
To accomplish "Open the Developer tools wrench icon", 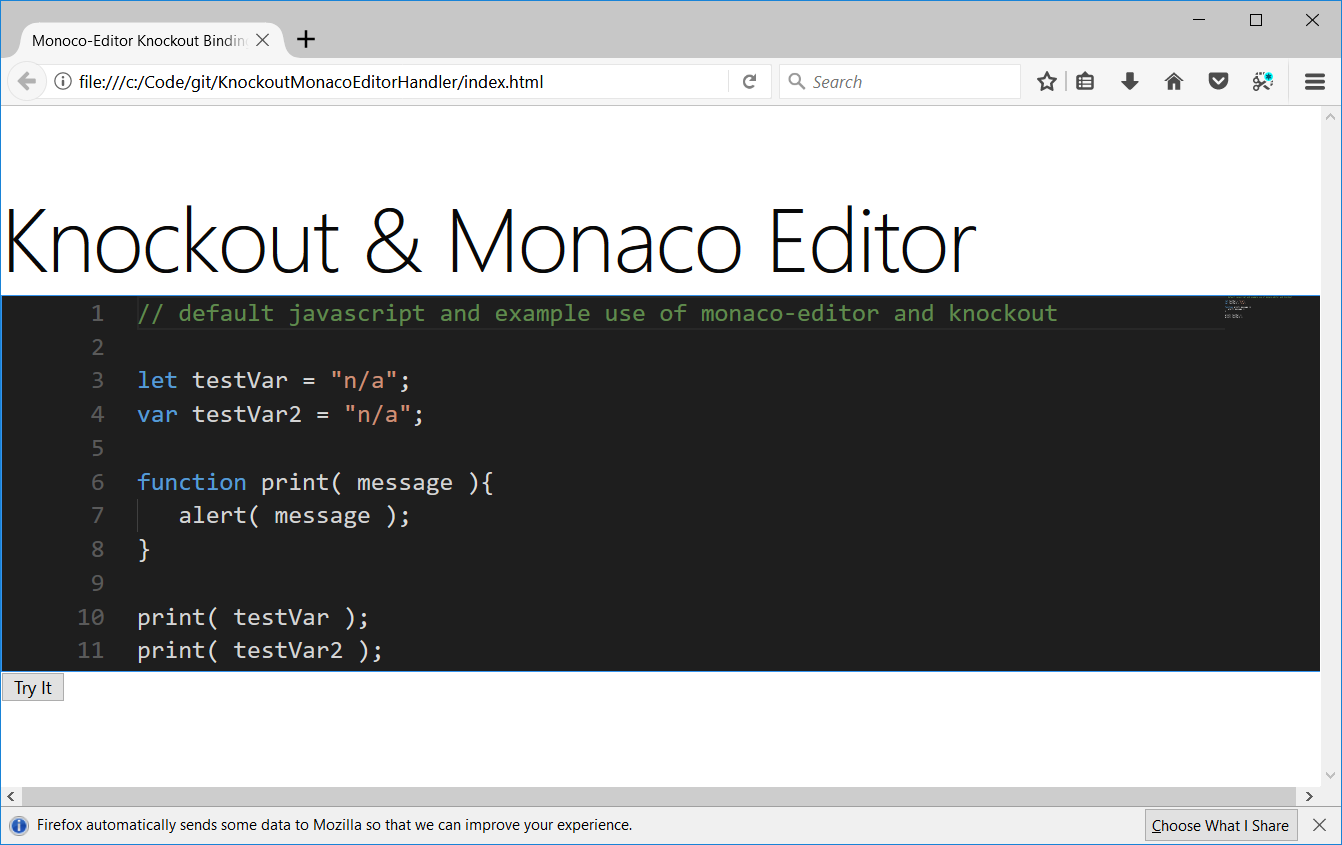I will coord(1263,82).
